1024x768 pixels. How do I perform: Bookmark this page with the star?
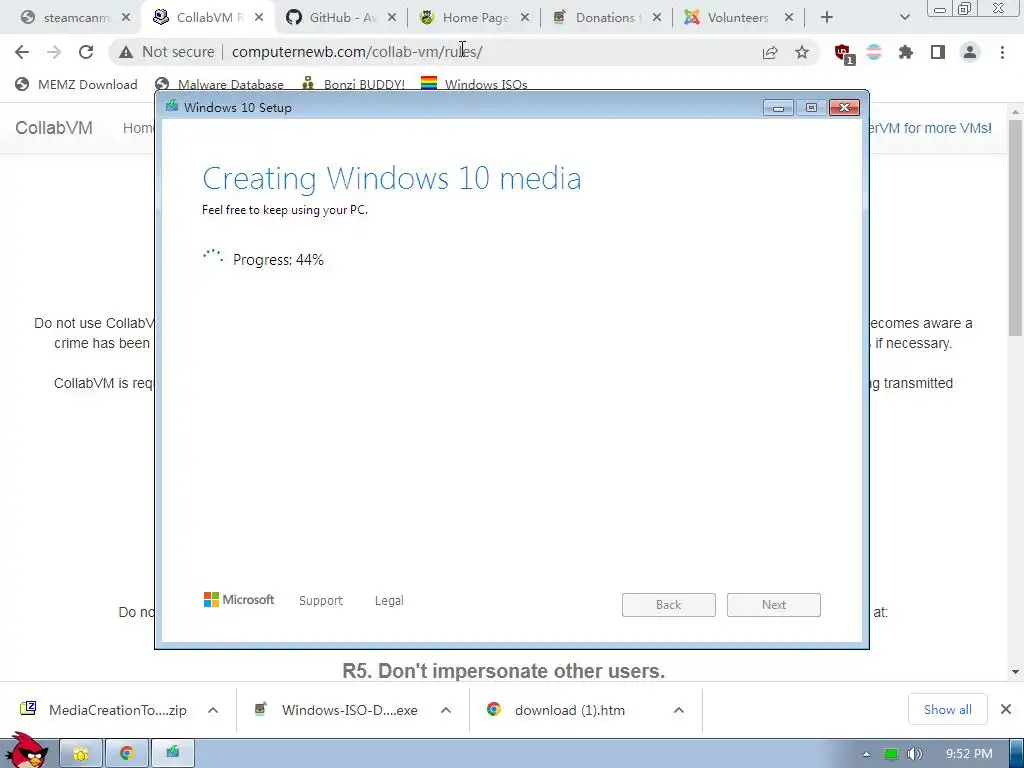point(802,53)
